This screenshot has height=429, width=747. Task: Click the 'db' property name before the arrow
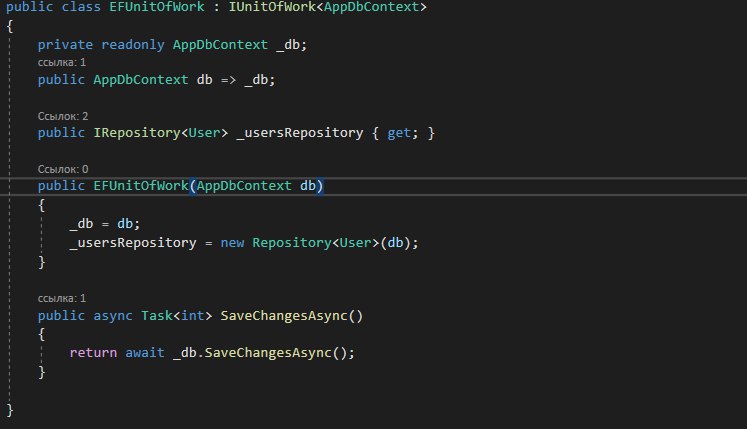[204, 80]
